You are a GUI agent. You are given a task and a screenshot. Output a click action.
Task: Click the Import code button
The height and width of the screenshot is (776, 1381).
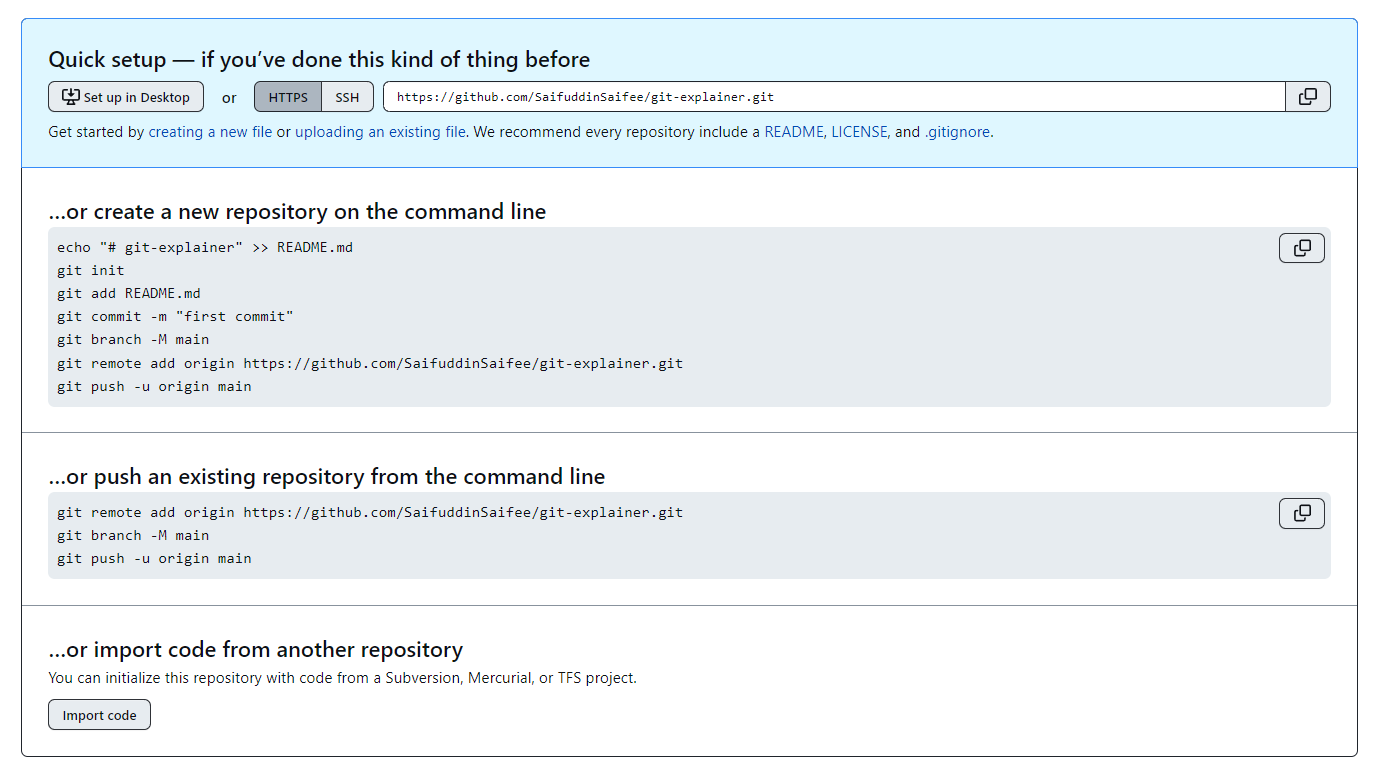click(99, 714)
